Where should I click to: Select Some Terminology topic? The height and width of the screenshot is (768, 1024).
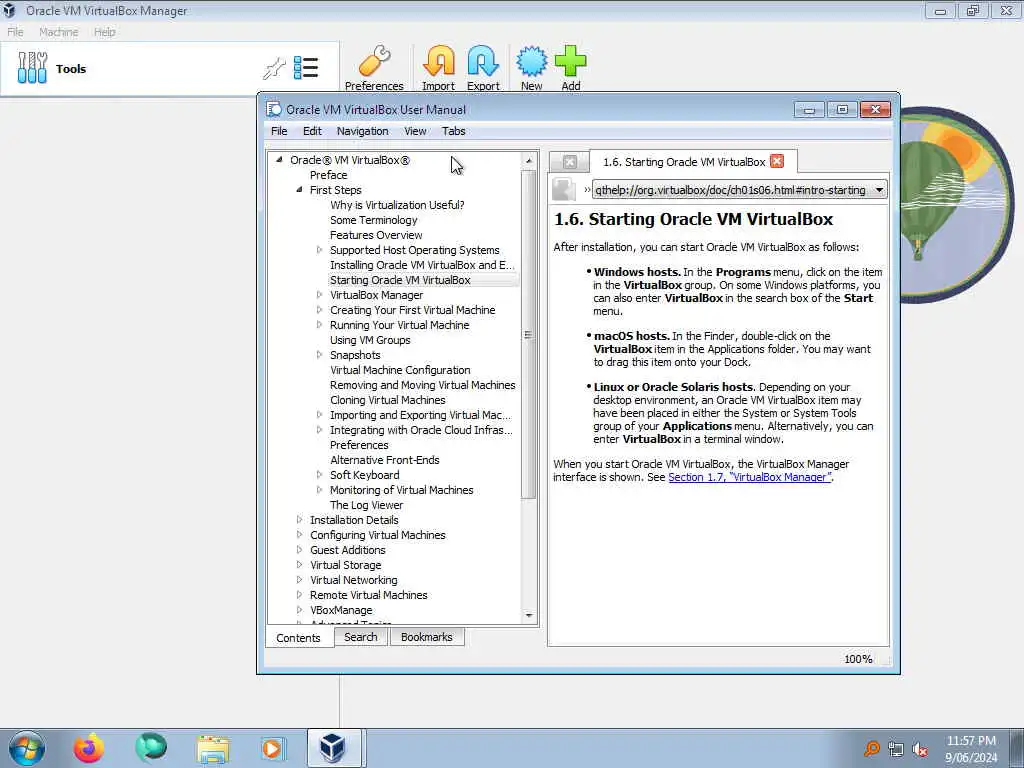(374, 220)
